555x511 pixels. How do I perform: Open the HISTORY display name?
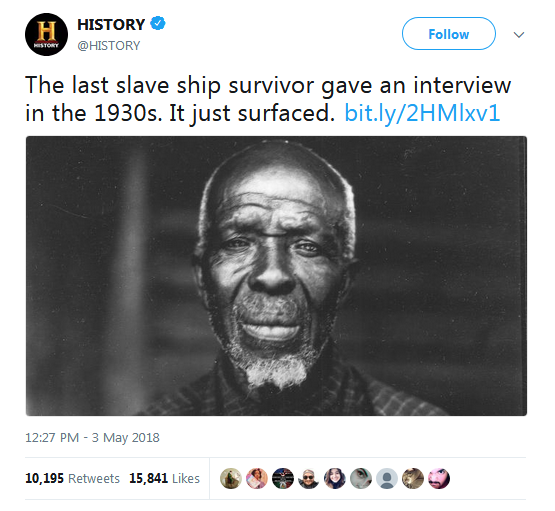[x=111, y=24]
